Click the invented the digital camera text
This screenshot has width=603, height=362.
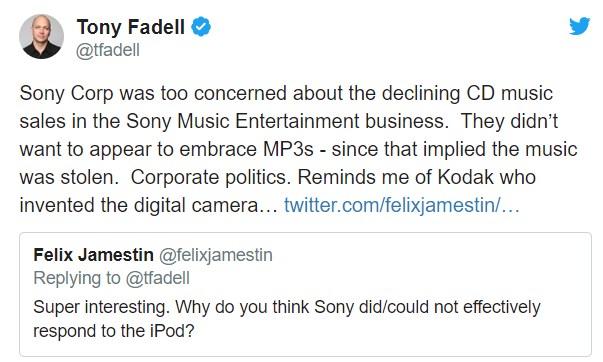click(139, 205)
